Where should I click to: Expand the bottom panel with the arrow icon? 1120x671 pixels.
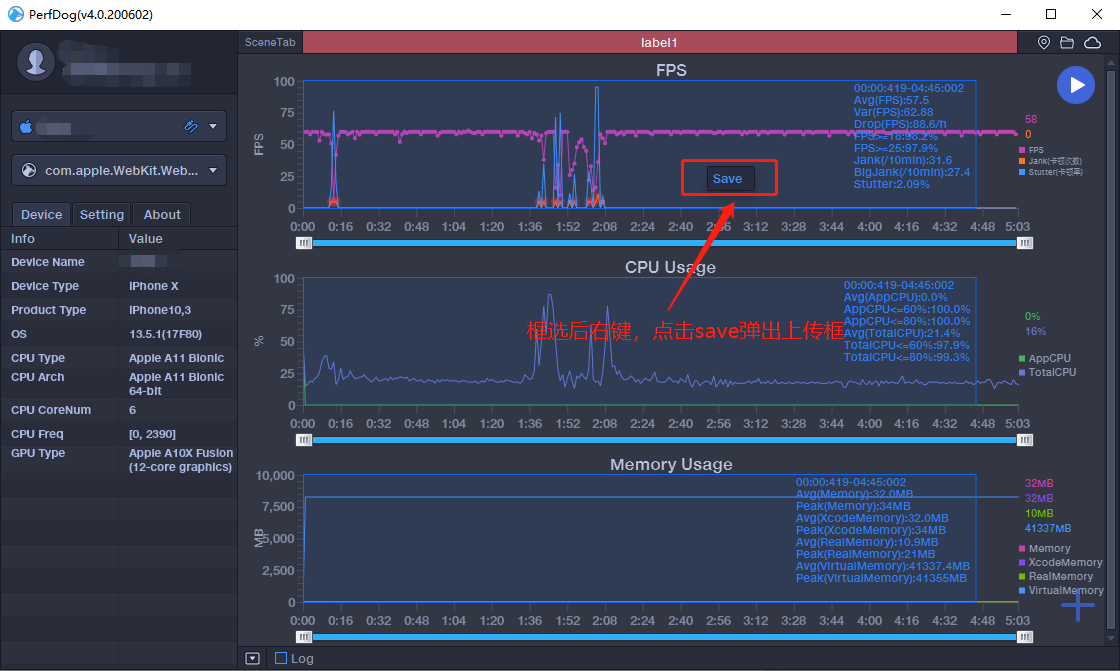coord(252,658)
